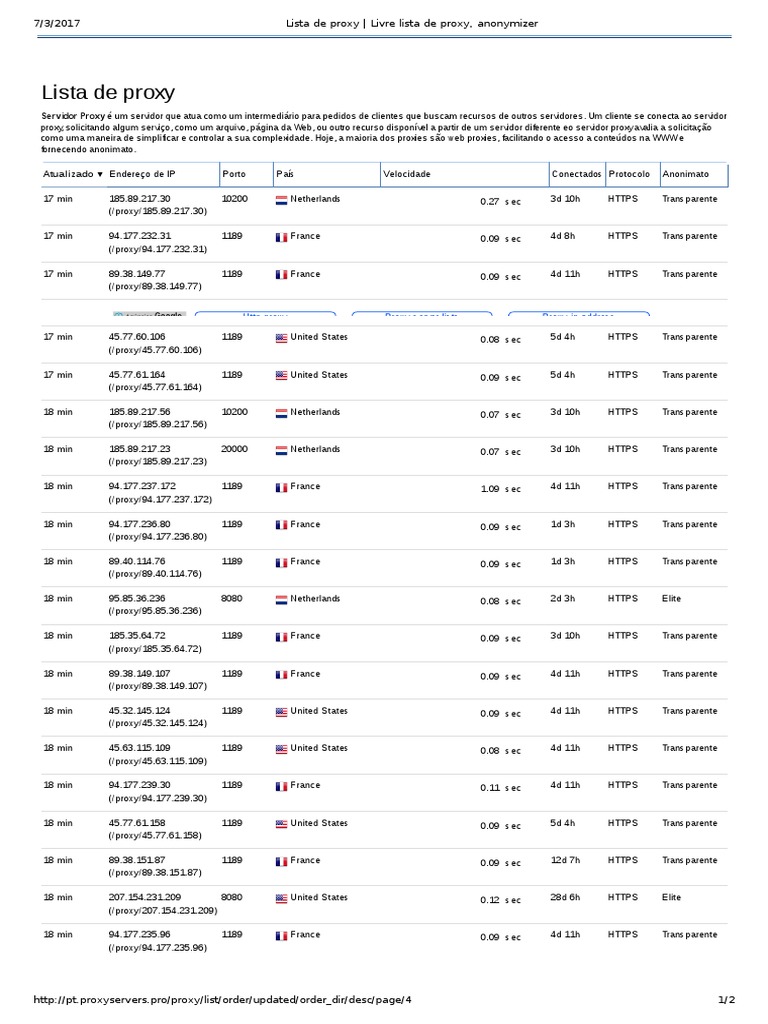Sort the table by Velocidade header

point(407,174)
